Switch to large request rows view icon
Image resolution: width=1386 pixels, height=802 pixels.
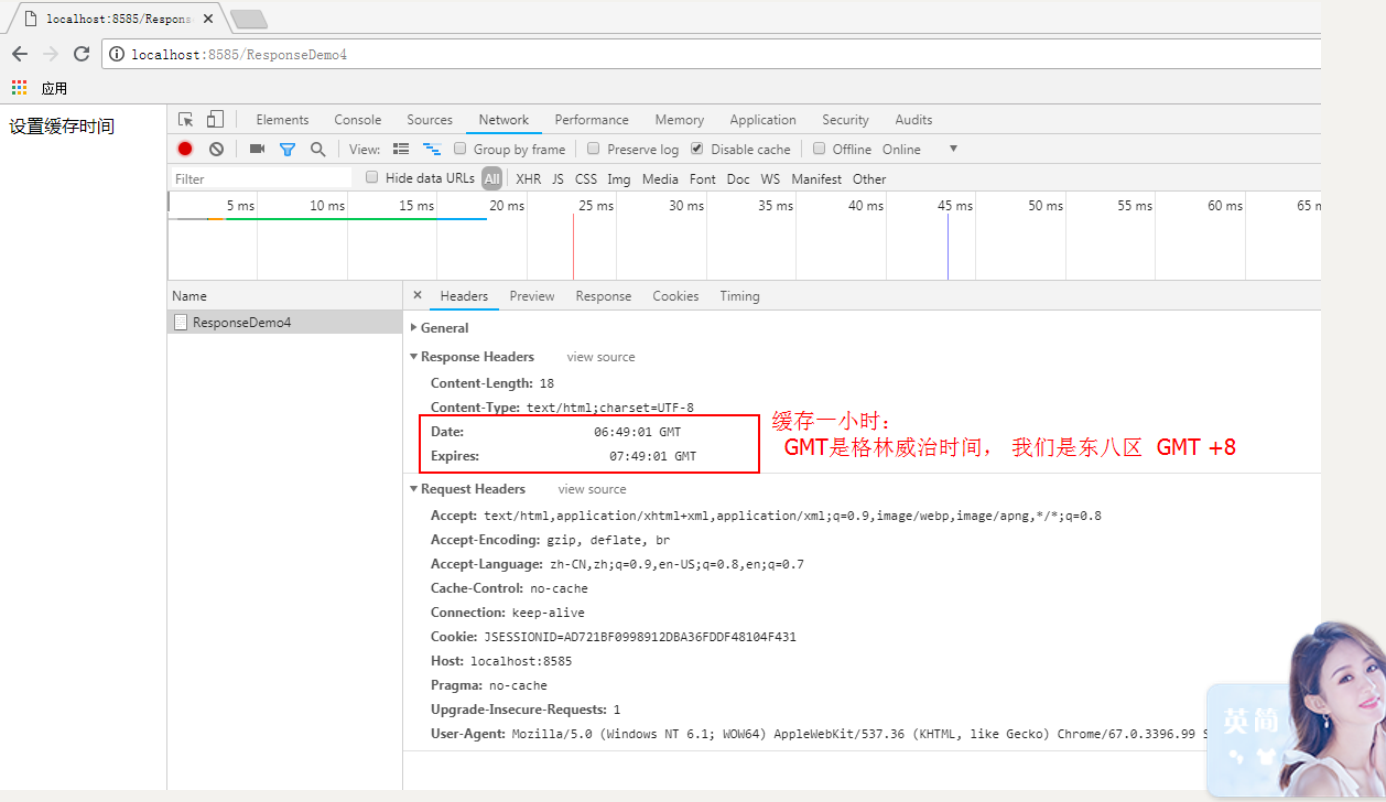401,149
